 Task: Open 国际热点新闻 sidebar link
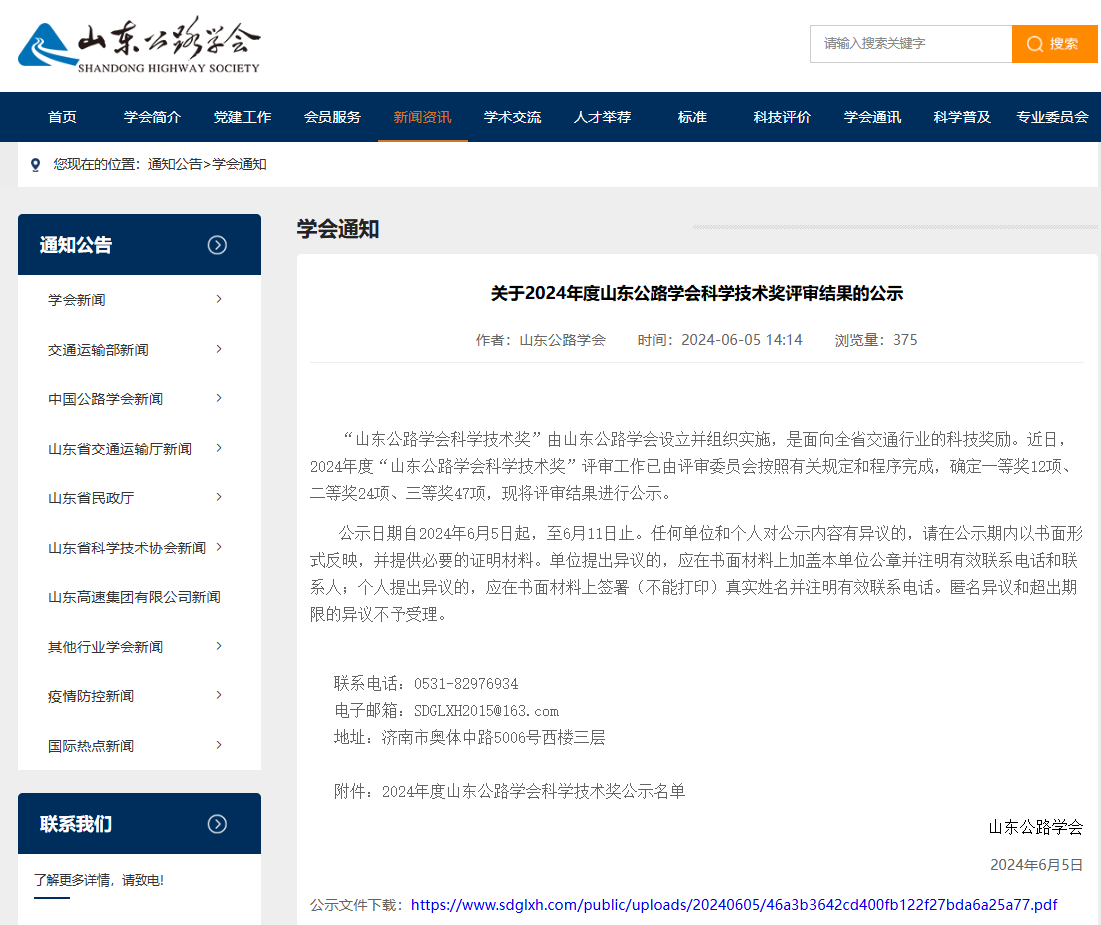coord(91,746)
